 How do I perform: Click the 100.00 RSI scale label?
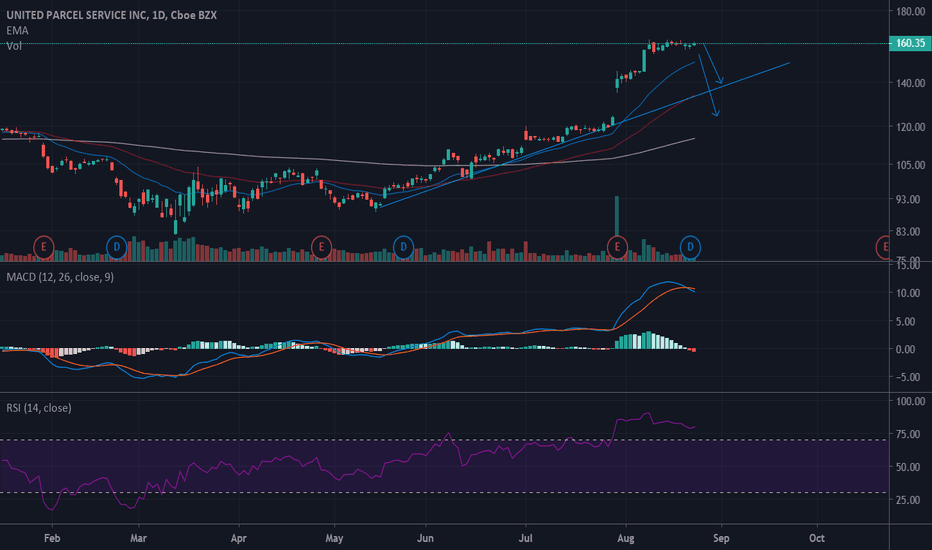click(911, 401)
